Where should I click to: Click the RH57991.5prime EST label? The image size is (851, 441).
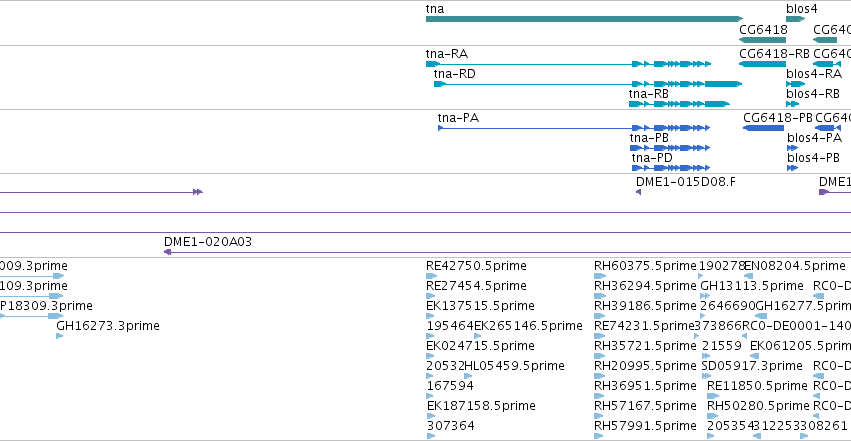[645, 426]
